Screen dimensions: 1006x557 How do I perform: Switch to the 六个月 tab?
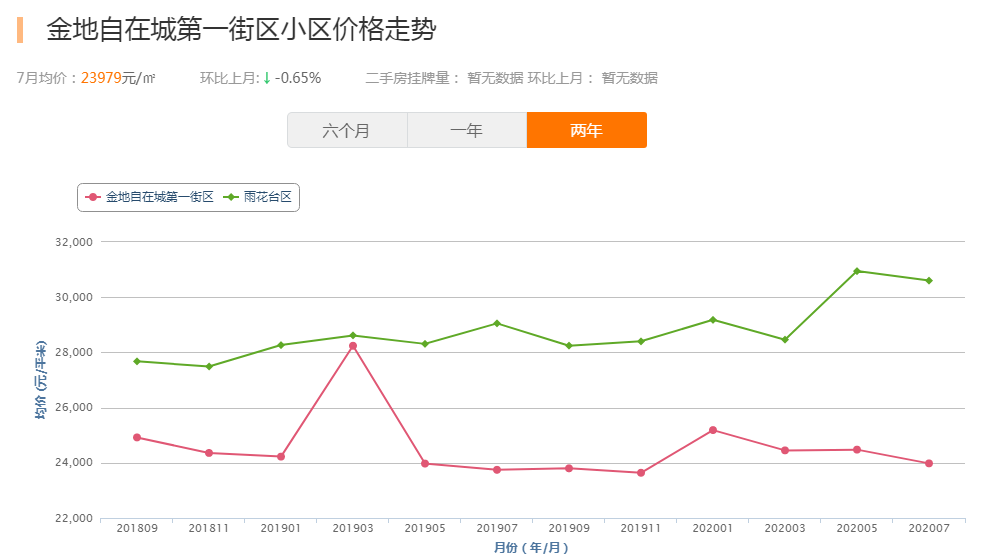(347, 130)
